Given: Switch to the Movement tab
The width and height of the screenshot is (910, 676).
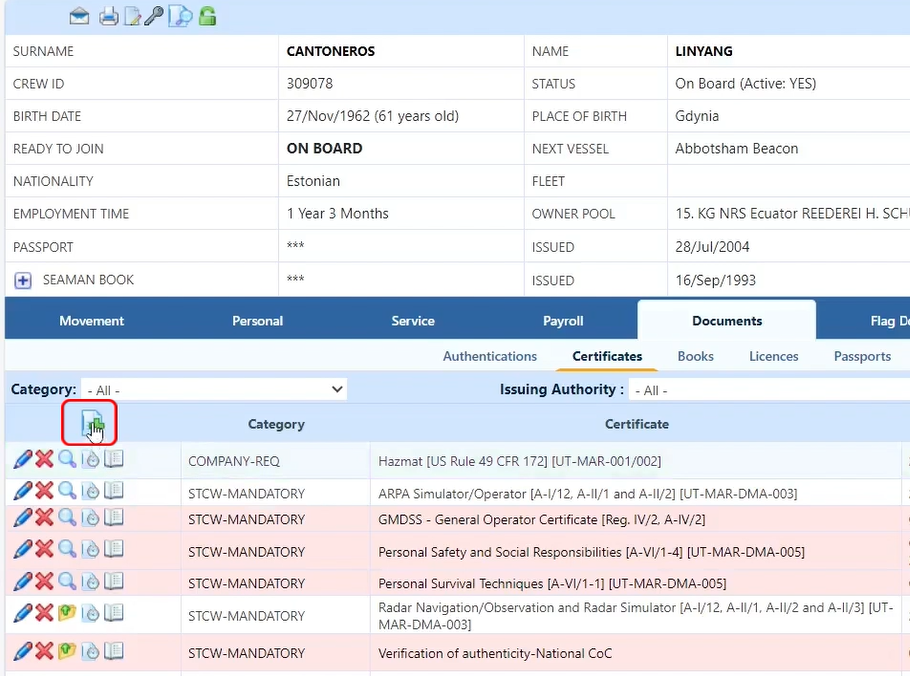Looking at the screenshot, I should (92, 321).
